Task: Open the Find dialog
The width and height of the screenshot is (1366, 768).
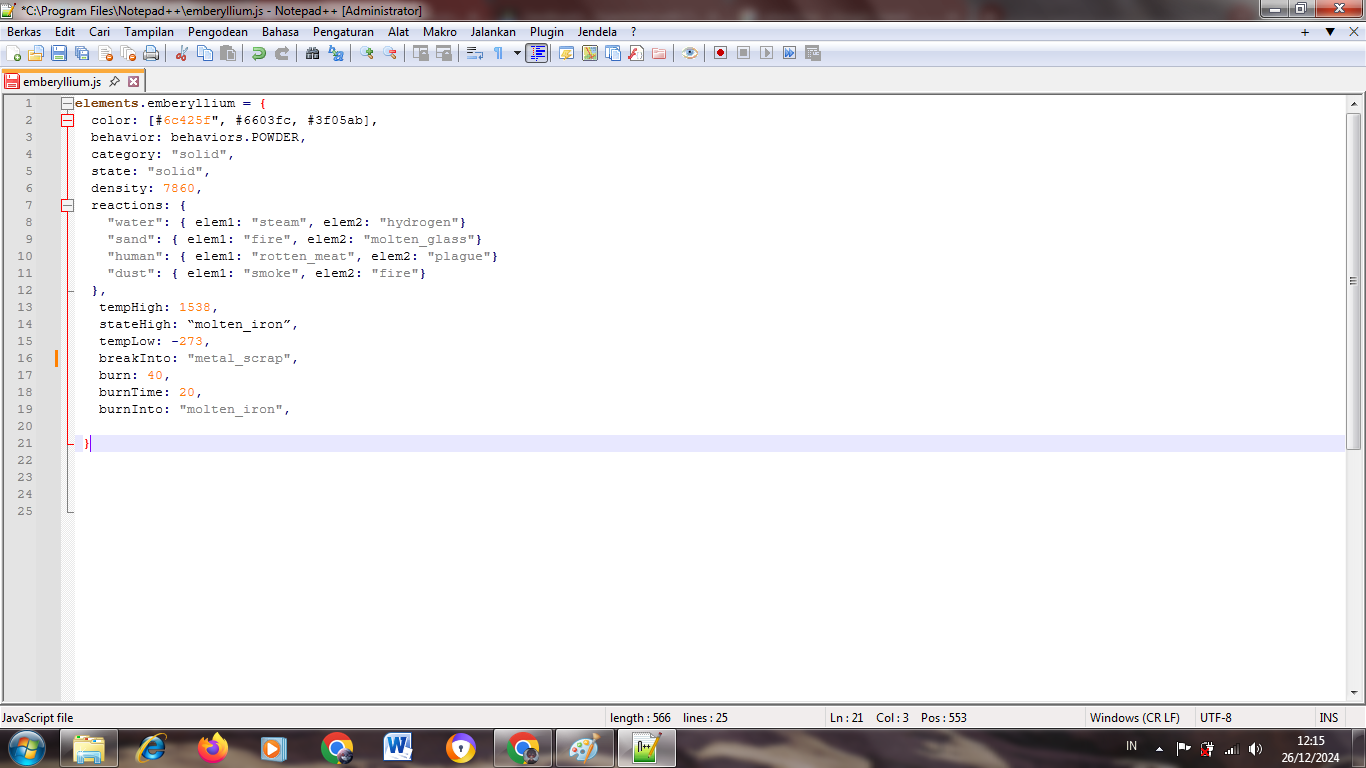Action: [x=312, y=53]
